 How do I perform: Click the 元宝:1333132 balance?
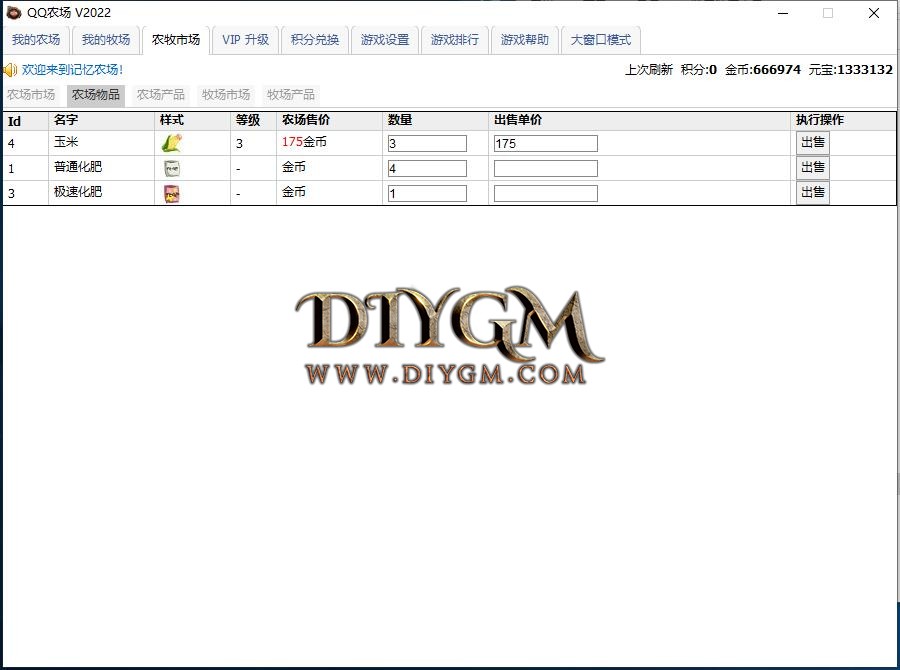click(x=851, y=70)
